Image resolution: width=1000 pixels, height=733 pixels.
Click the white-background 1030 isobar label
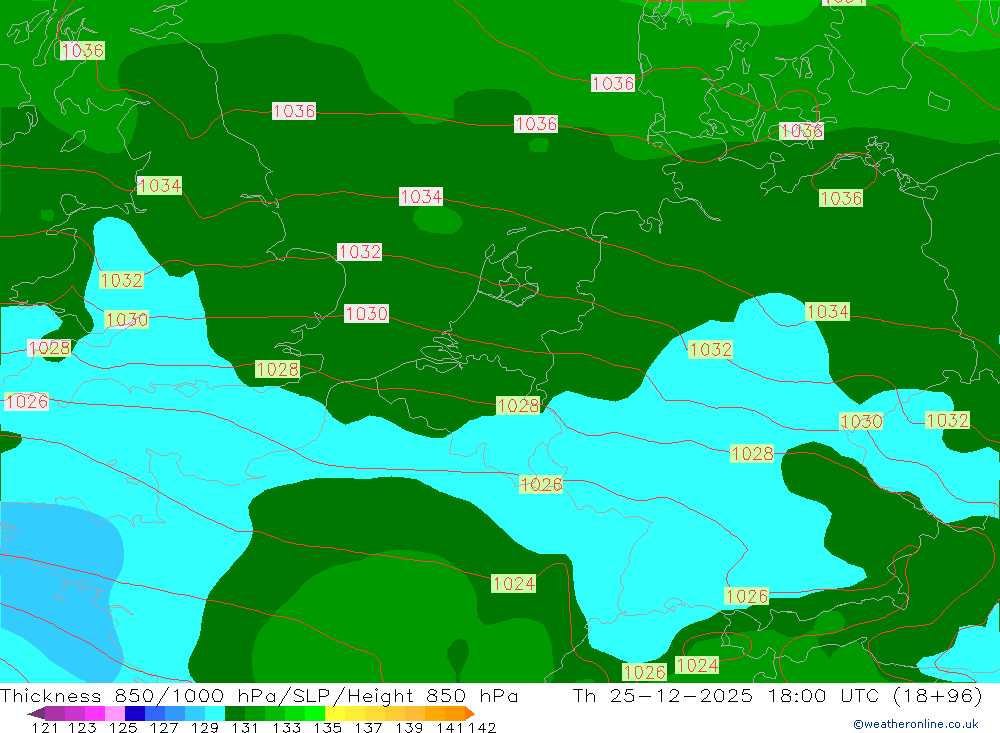tap(366, 313)
